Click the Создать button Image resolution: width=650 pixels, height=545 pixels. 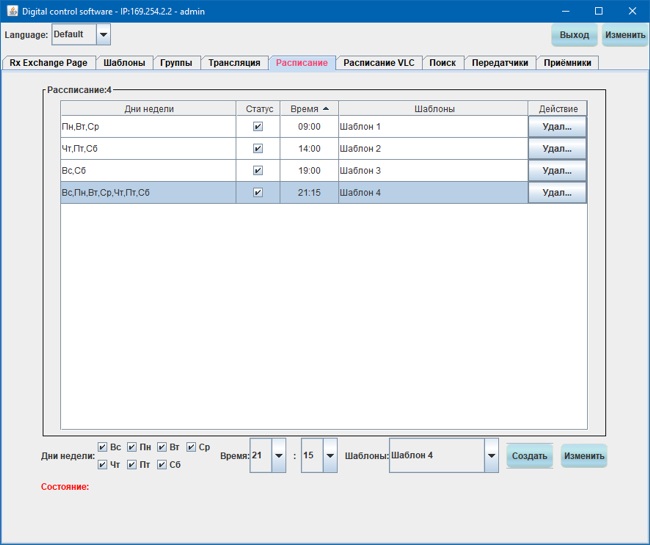529,456
